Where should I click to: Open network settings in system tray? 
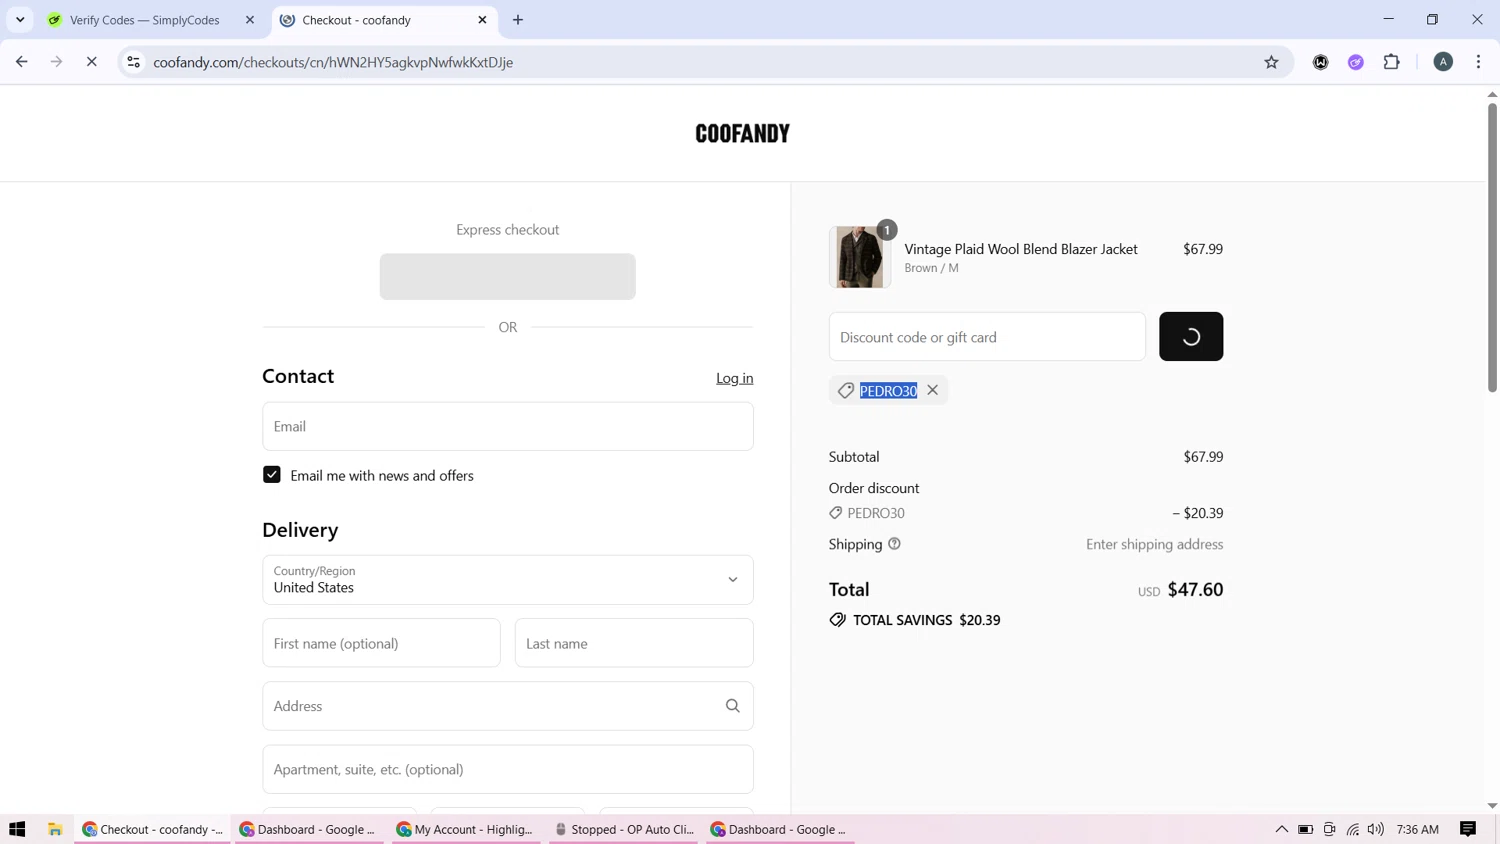1352,829
